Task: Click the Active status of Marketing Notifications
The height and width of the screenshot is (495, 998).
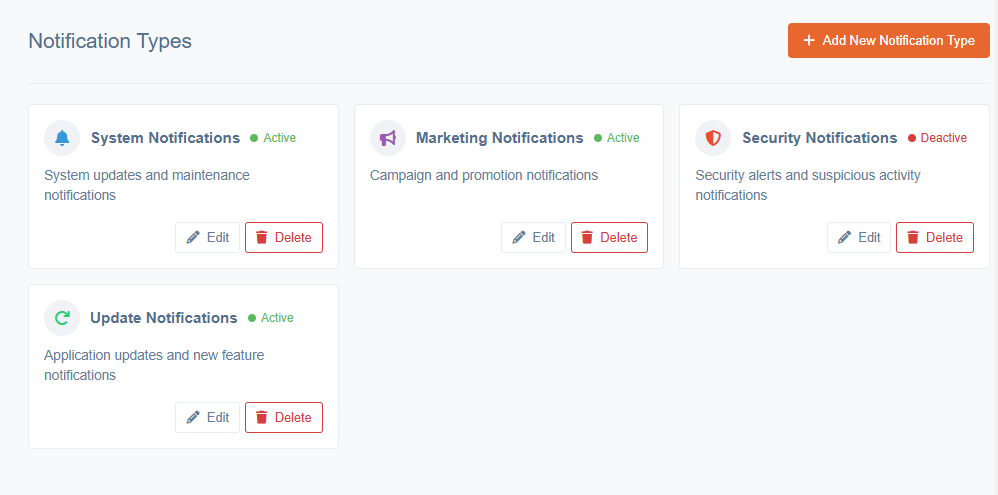Action: point(617,138)
